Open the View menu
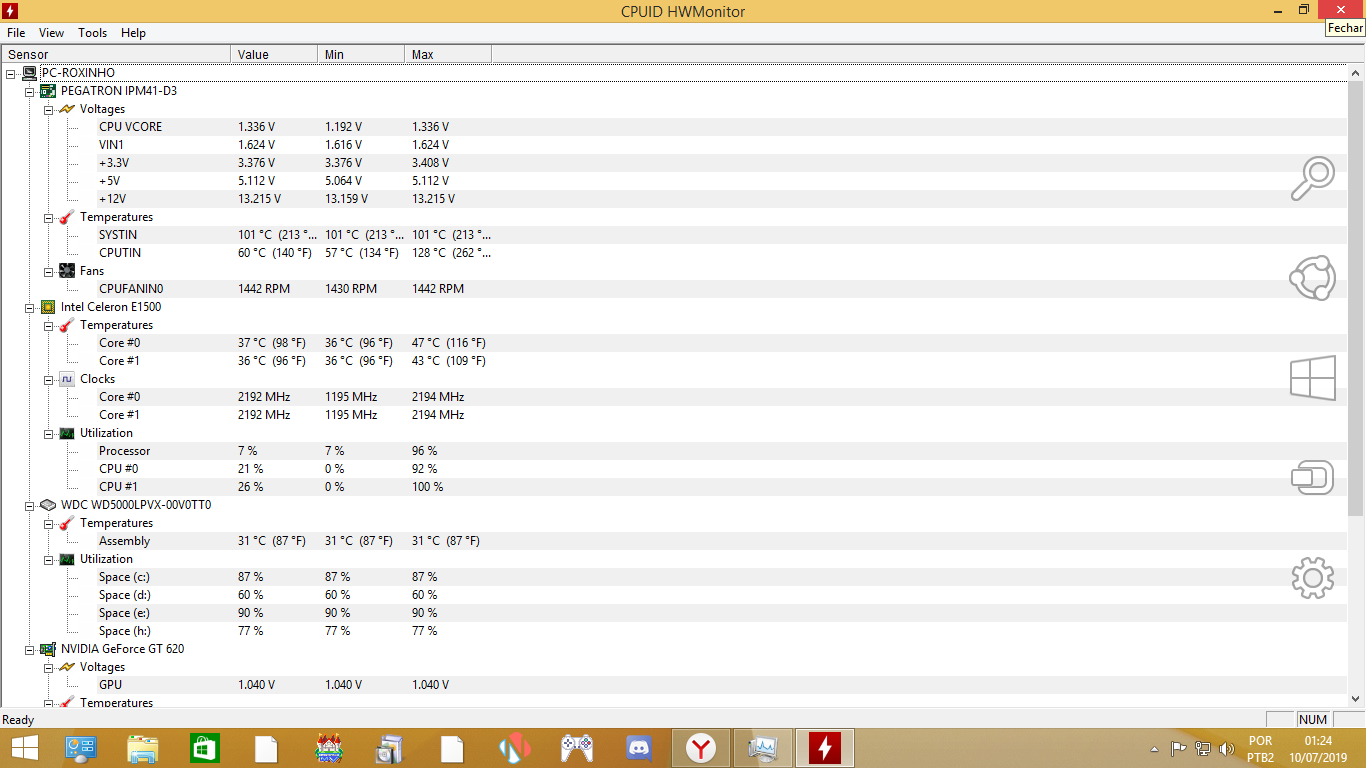1366x768 pixels. coord(52,33)
